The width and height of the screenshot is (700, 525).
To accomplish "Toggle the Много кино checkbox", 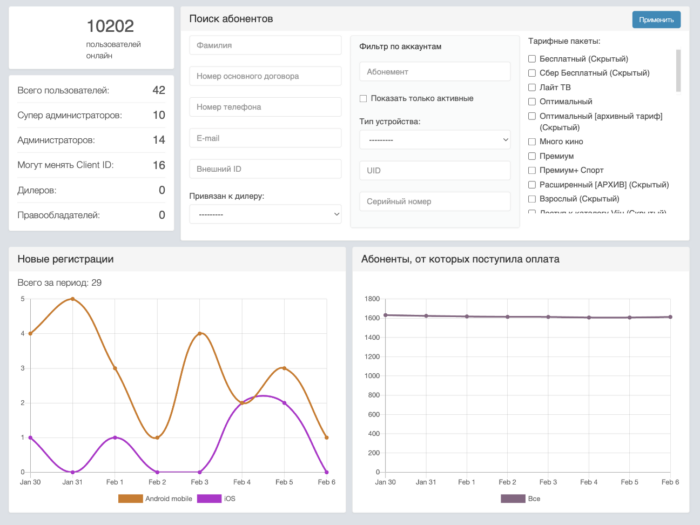I will tap(532, 143).
